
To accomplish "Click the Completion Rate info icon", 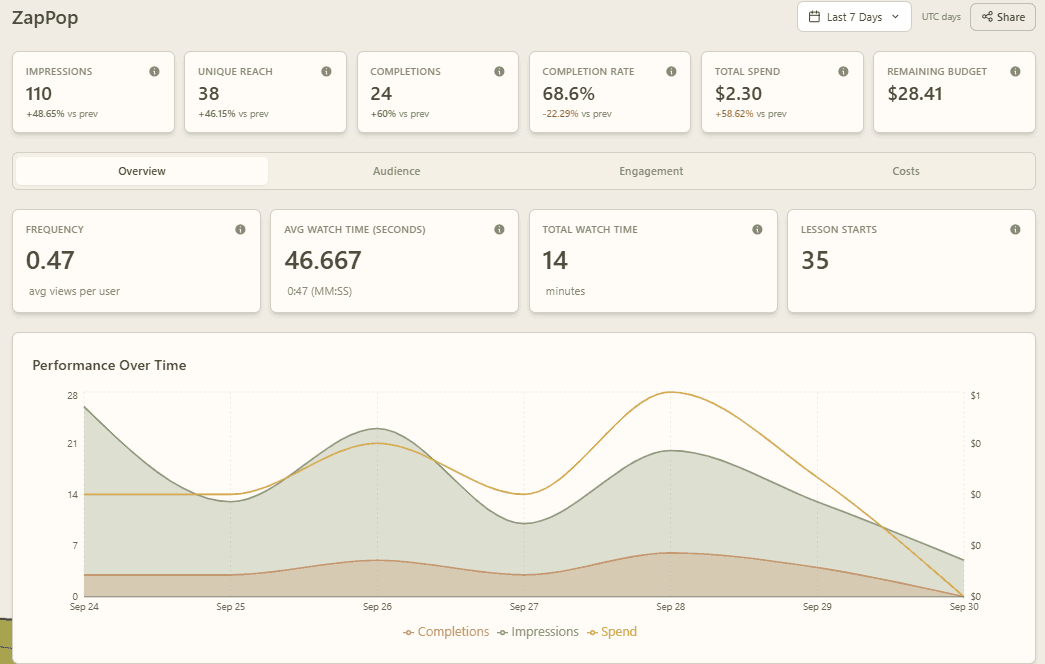I will 671,71.
